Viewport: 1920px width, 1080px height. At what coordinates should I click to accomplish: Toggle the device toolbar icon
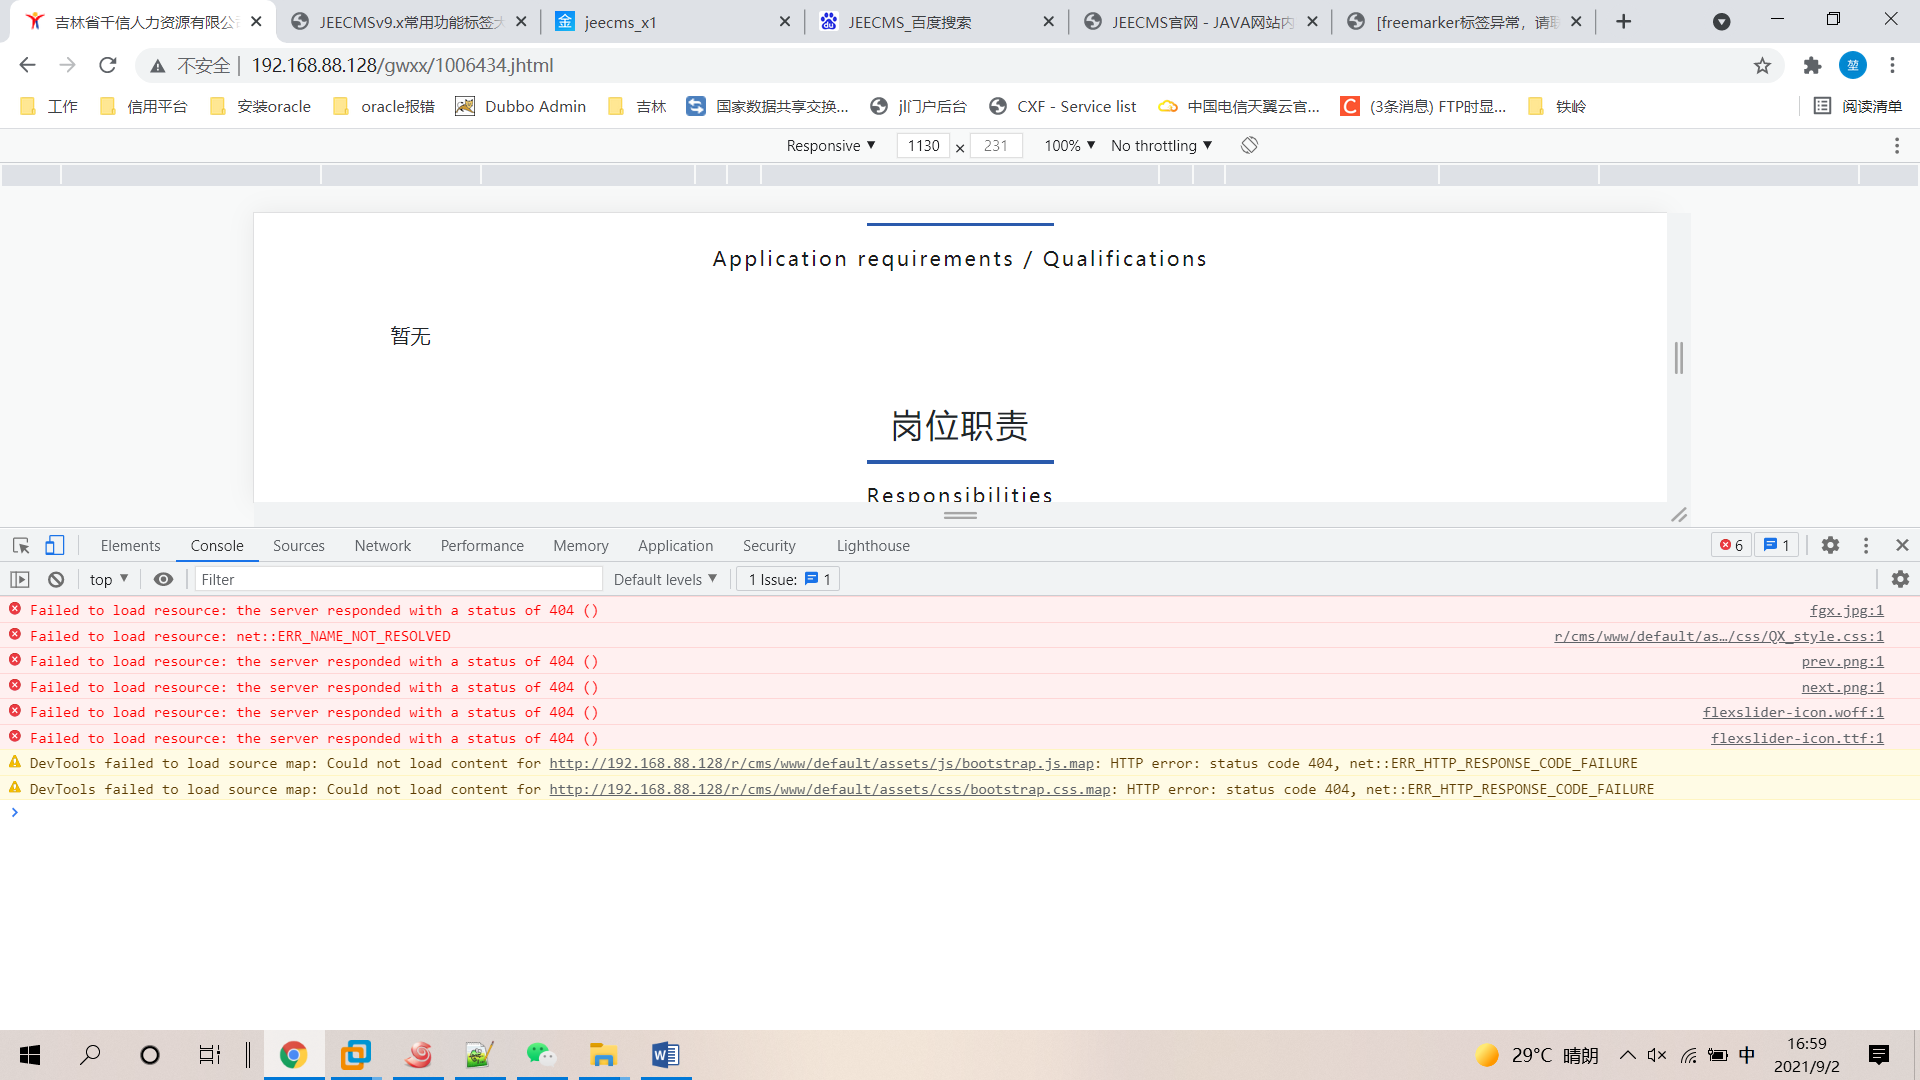55,545
